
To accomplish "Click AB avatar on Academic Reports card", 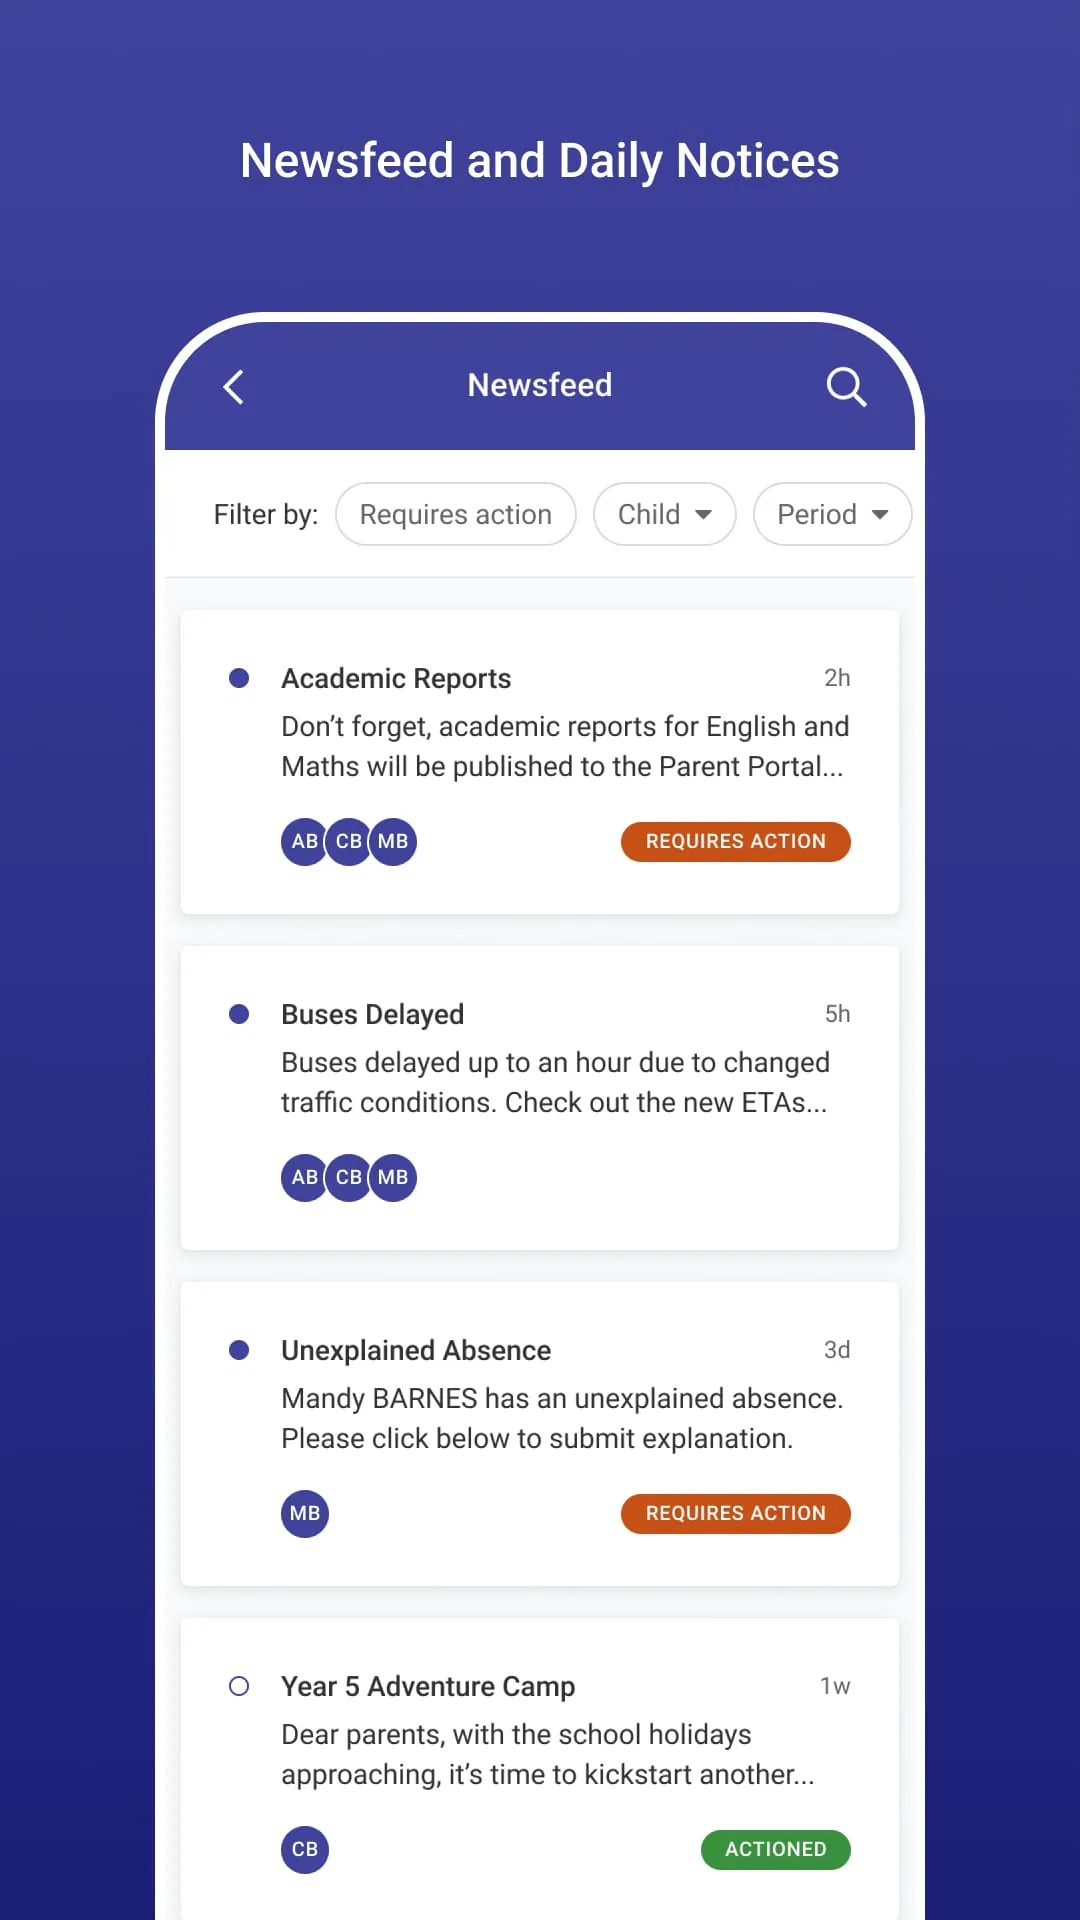I will click(x=303, y=842).
